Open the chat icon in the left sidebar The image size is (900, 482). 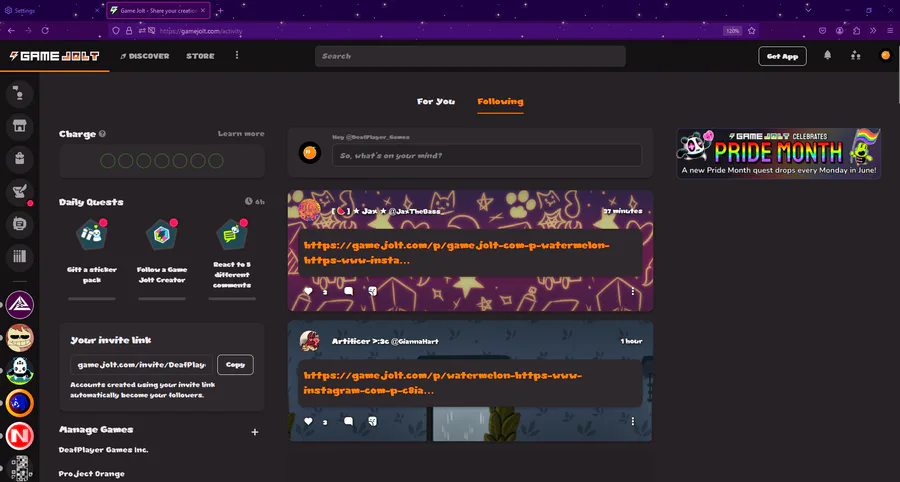[x=20, y=94]
